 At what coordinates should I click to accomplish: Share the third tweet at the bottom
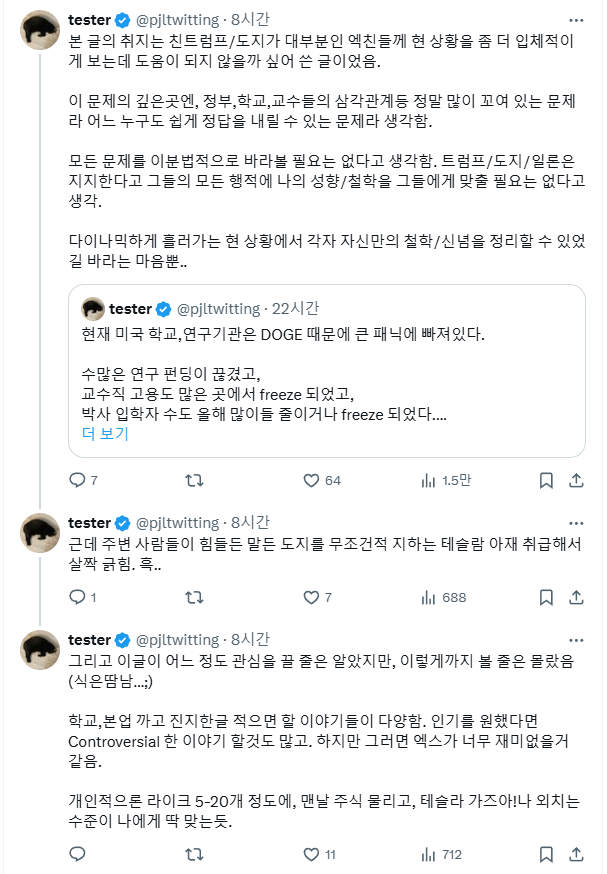pyautogui.click(x=576, y=855)
